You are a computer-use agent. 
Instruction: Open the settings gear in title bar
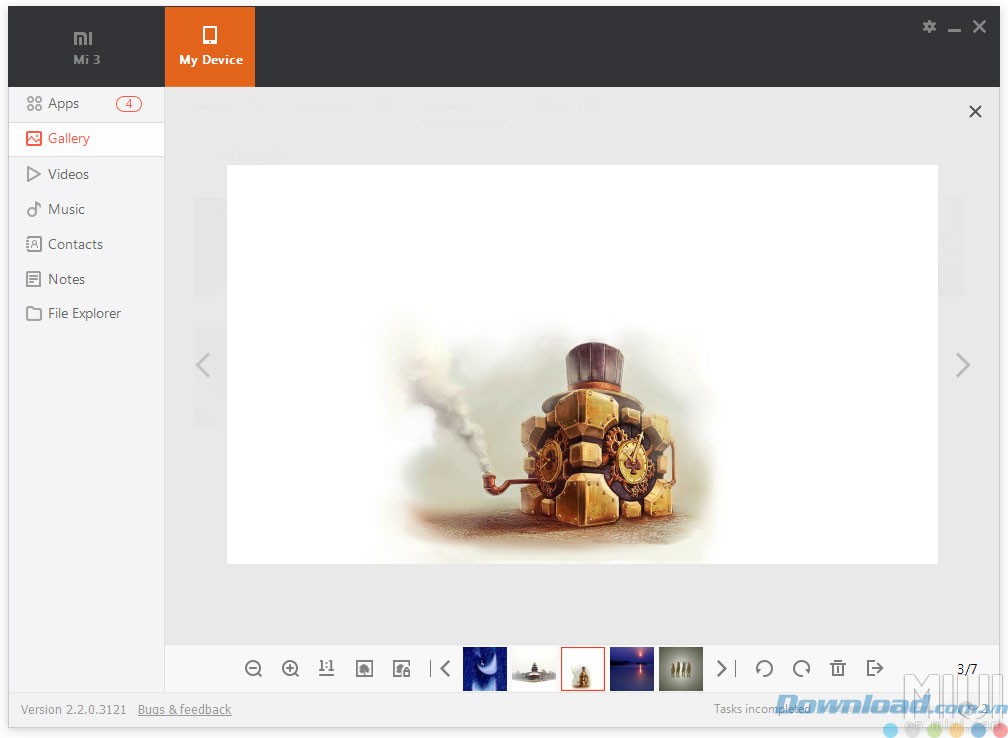tap(929, 27)
